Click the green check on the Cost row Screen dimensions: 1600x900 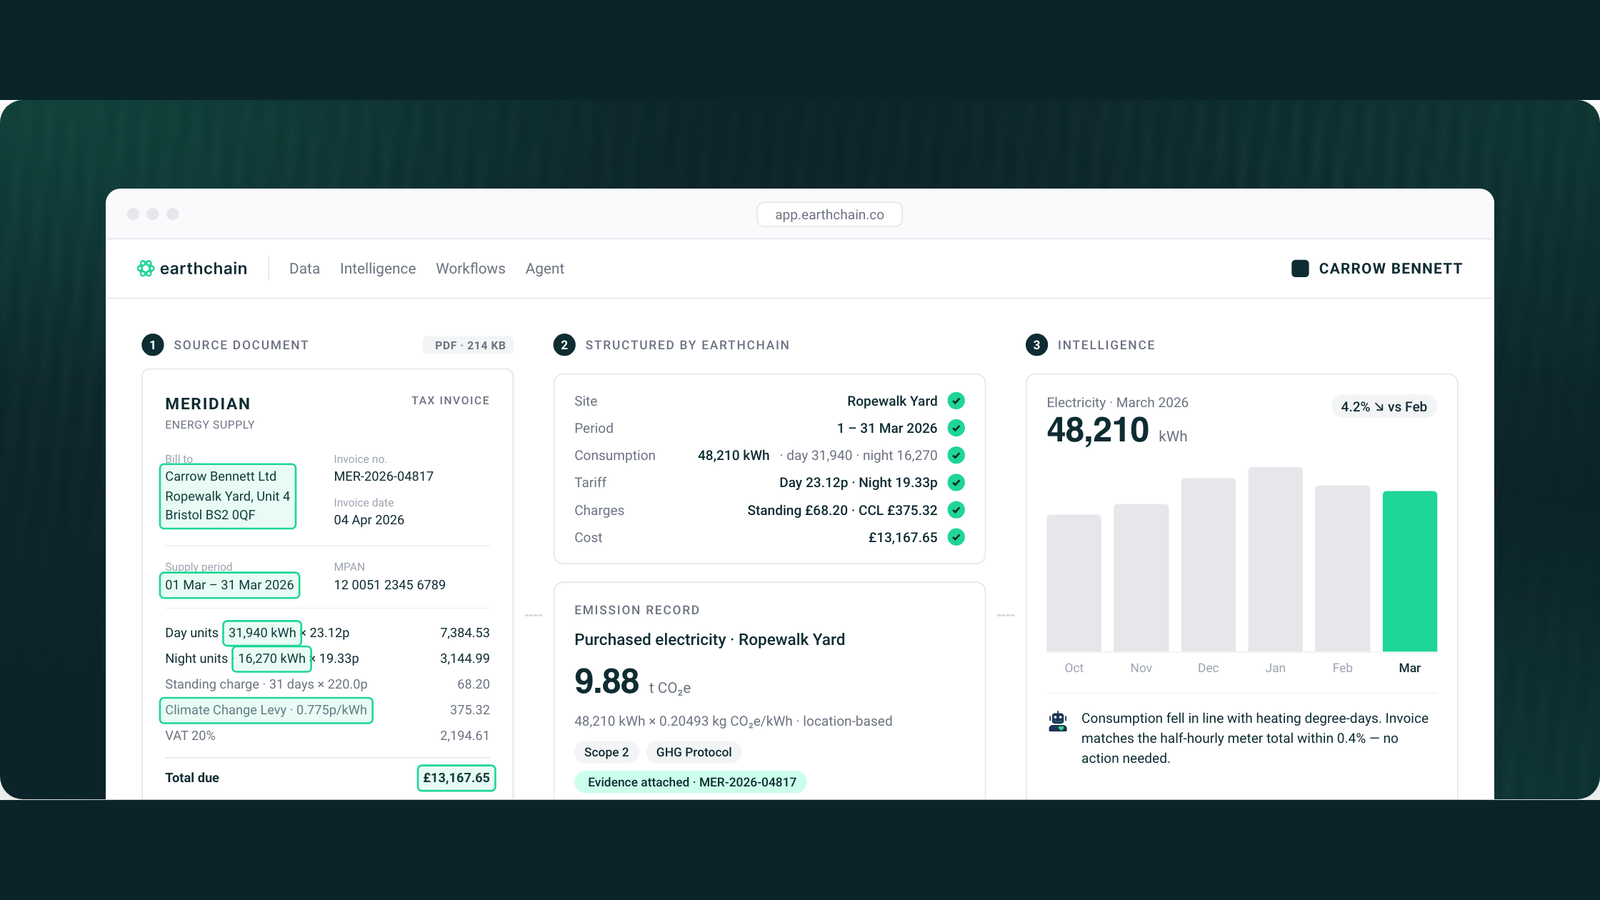coord(956,537)
